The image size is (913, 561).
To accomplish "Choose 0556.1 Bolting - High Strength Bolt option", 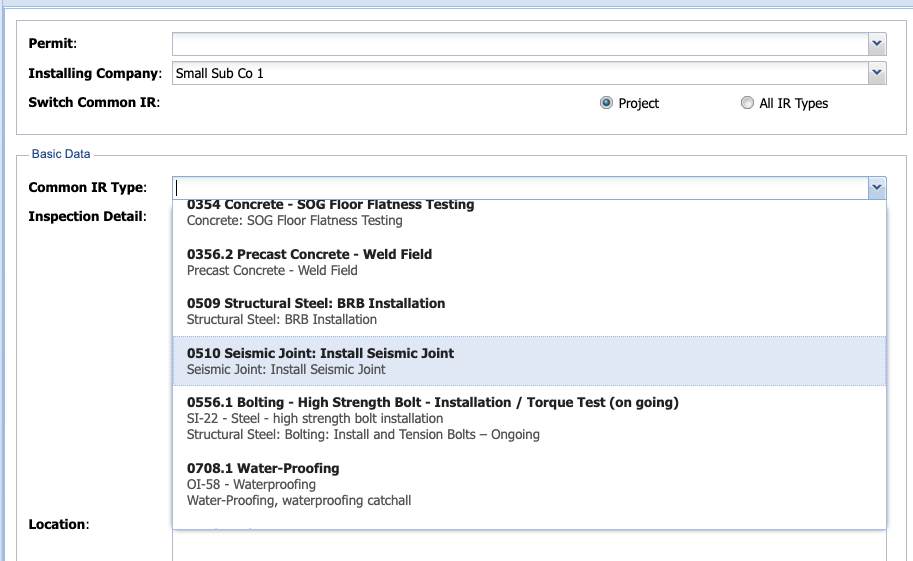I will coord(529,418).
